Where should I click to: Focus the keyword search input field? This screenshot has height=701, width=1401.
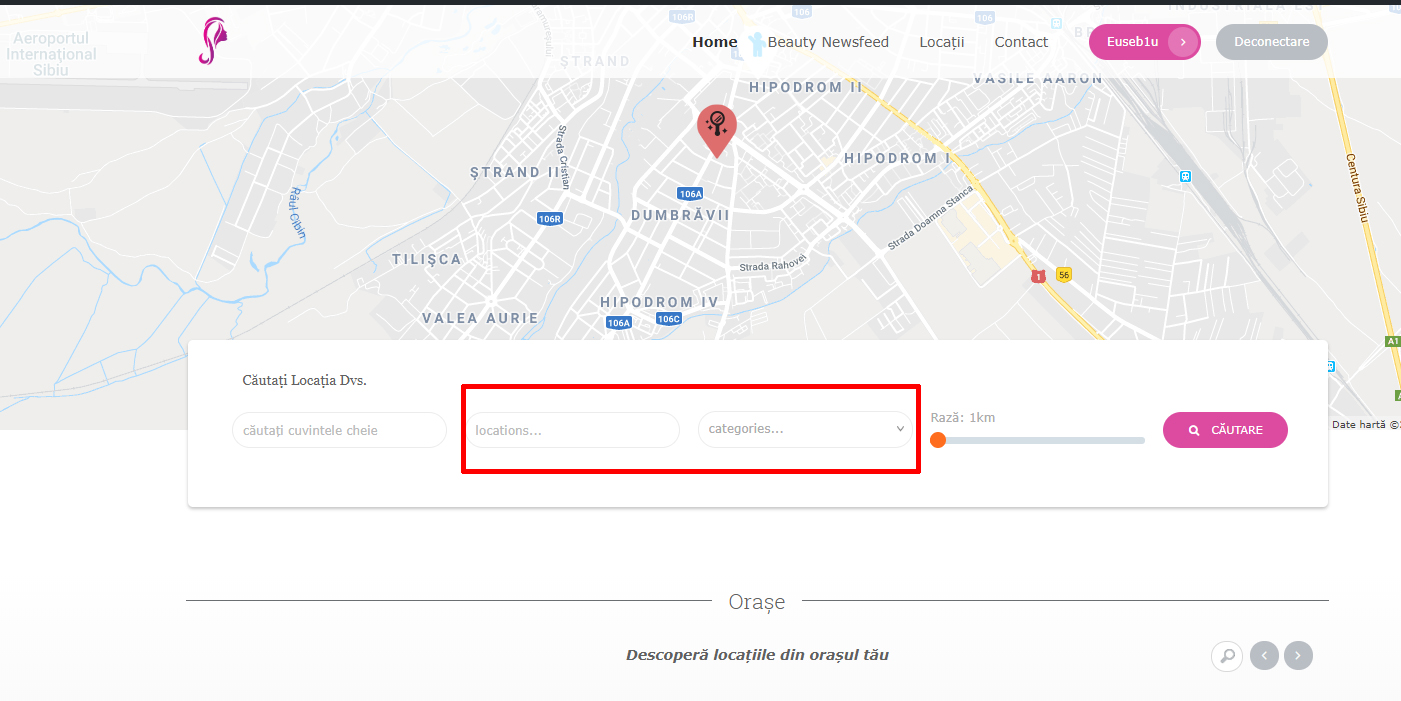(x=339, y=430)
